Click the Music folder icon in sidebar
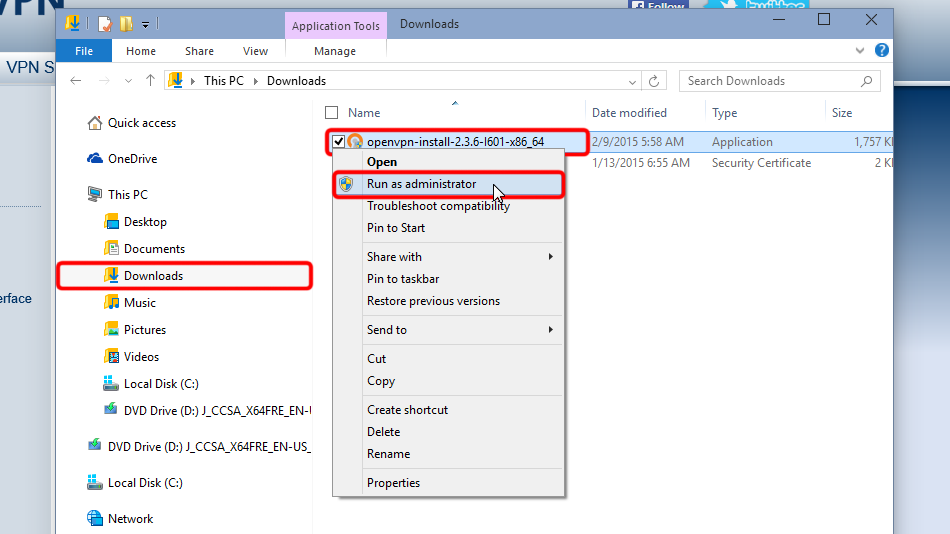 click(112, 302)
